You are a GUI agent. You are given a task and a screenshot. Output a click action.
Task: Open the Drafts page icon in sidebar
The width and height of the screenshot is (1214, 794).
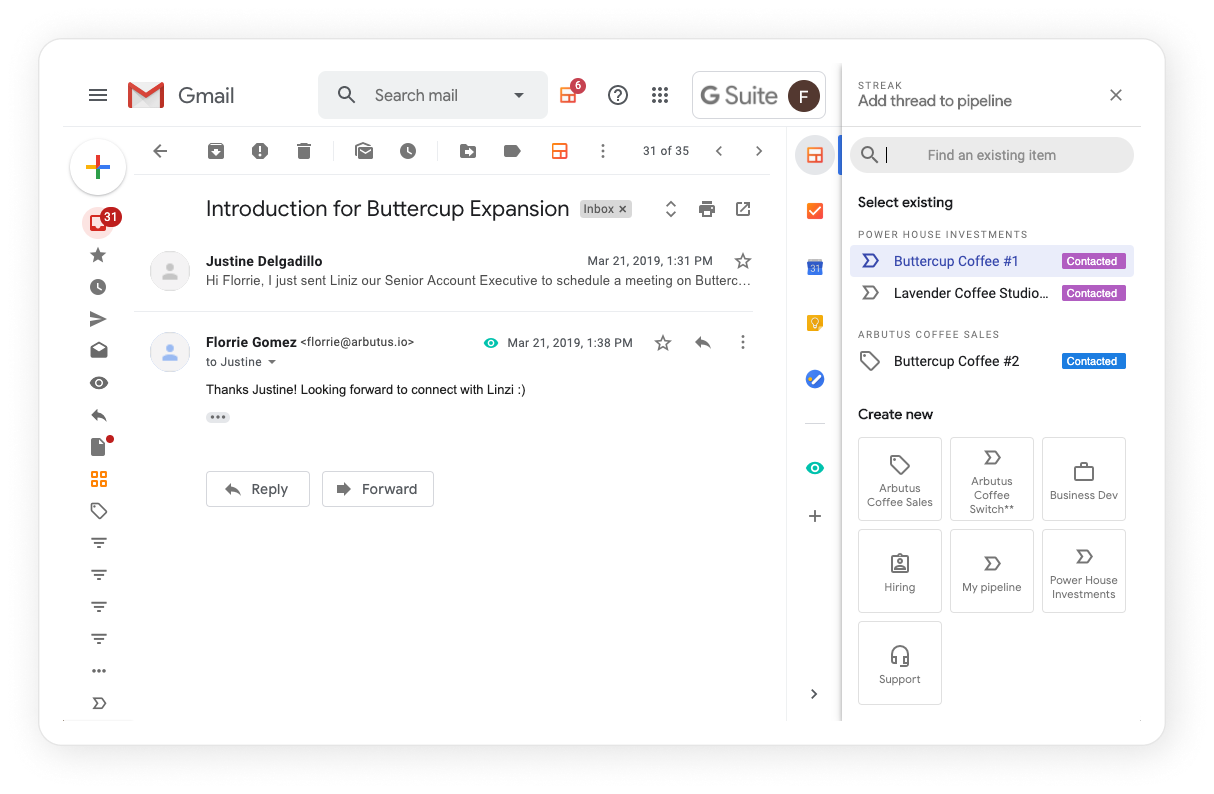click(99, 447)
